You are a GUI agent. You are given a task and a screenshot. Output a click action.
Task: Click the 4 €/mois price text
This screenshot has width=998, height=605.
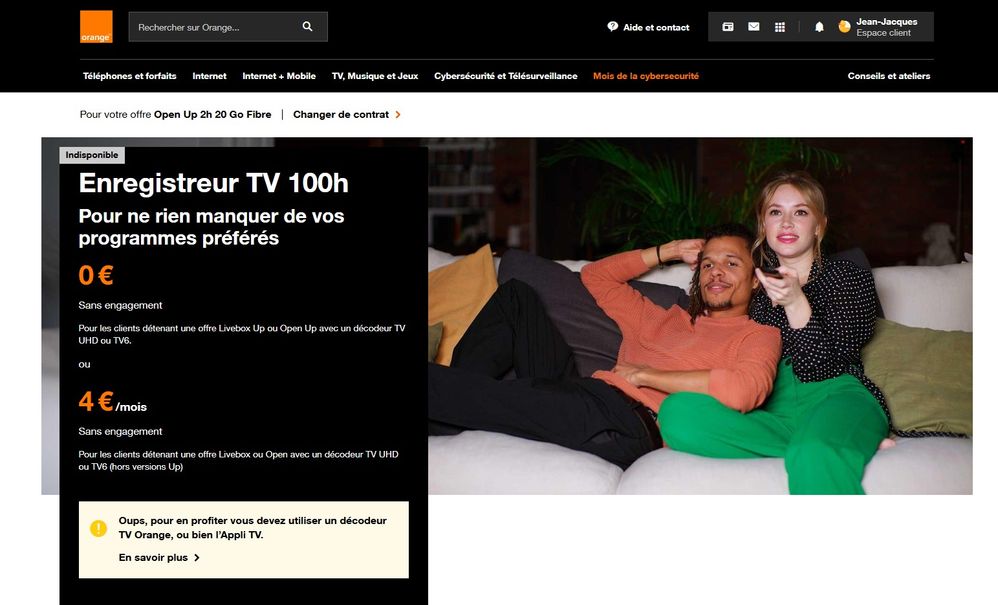pyautogui.click(x=113, y=402)
